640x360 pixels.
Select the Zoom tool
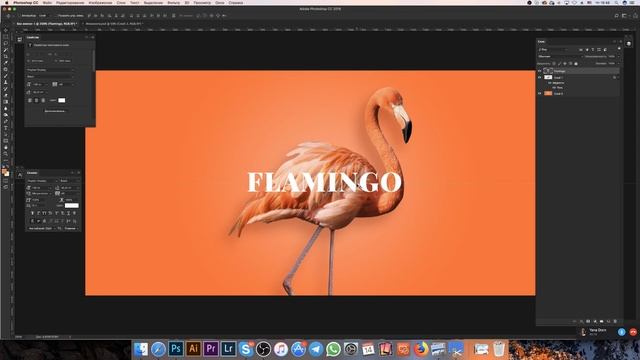(6, 153)
